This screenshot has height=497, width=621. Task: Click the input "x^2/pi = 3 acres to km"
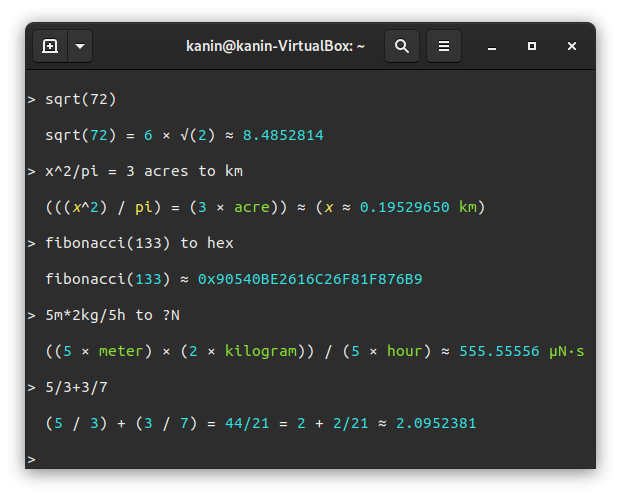[144, 171]
